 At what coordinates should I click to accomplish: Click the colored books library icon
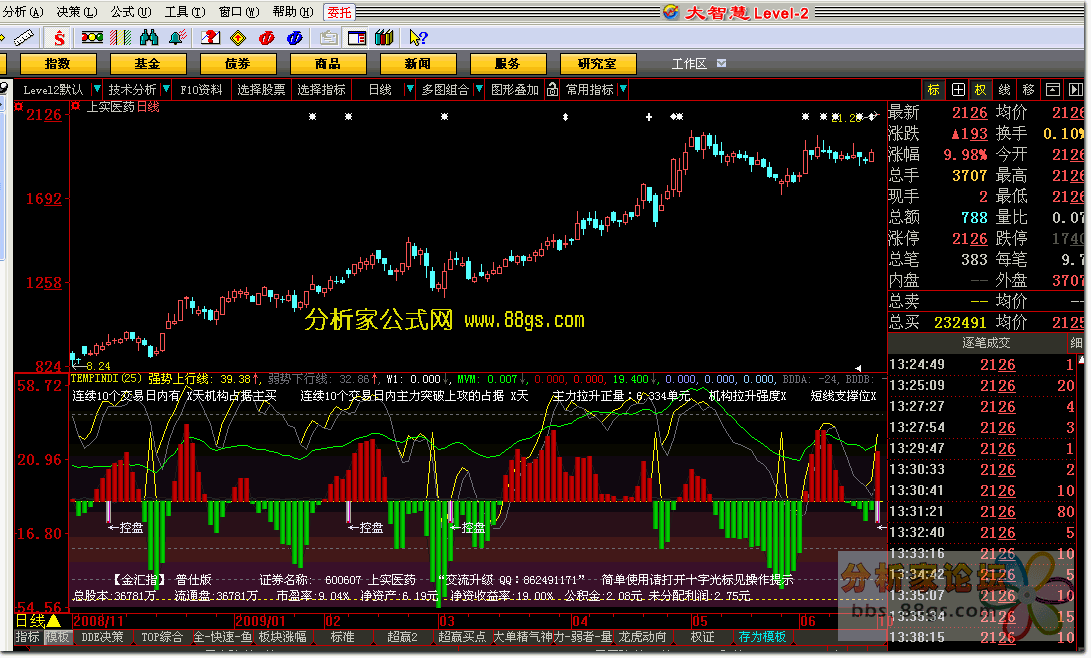384,38
